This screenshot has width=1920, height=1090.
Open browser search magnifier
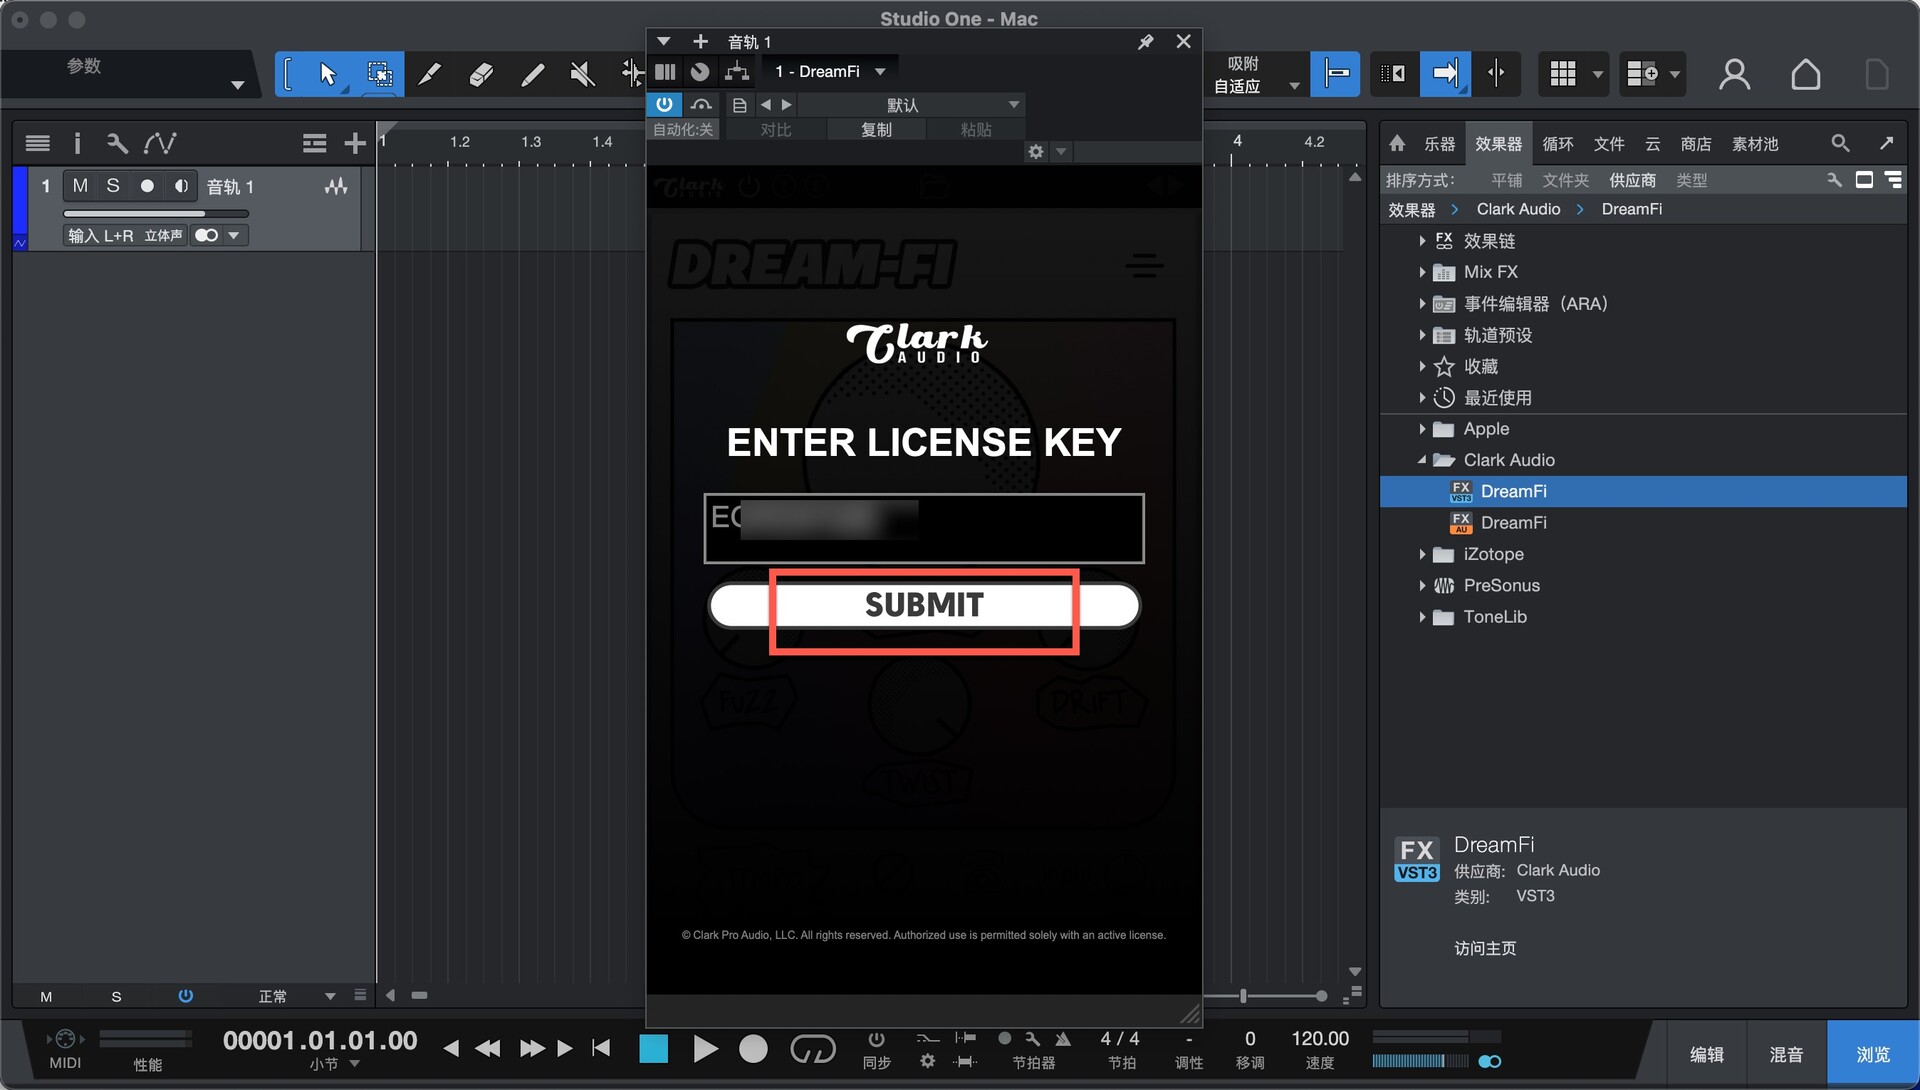point(1840,143)
